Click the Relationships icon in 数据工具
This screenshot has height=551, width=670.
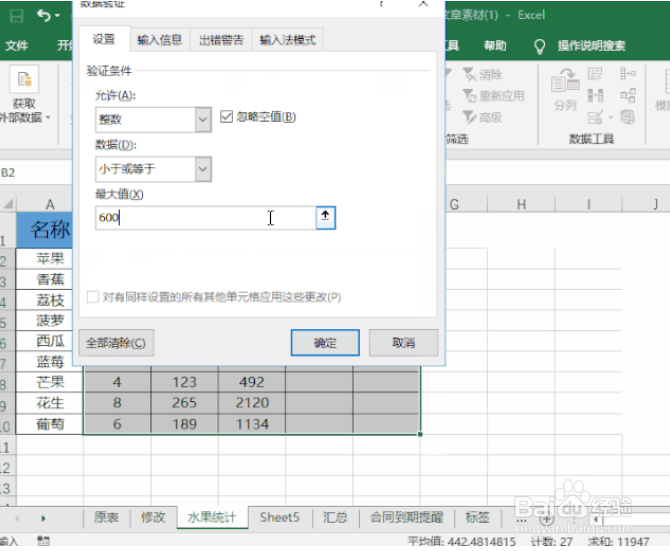(628, 95)
